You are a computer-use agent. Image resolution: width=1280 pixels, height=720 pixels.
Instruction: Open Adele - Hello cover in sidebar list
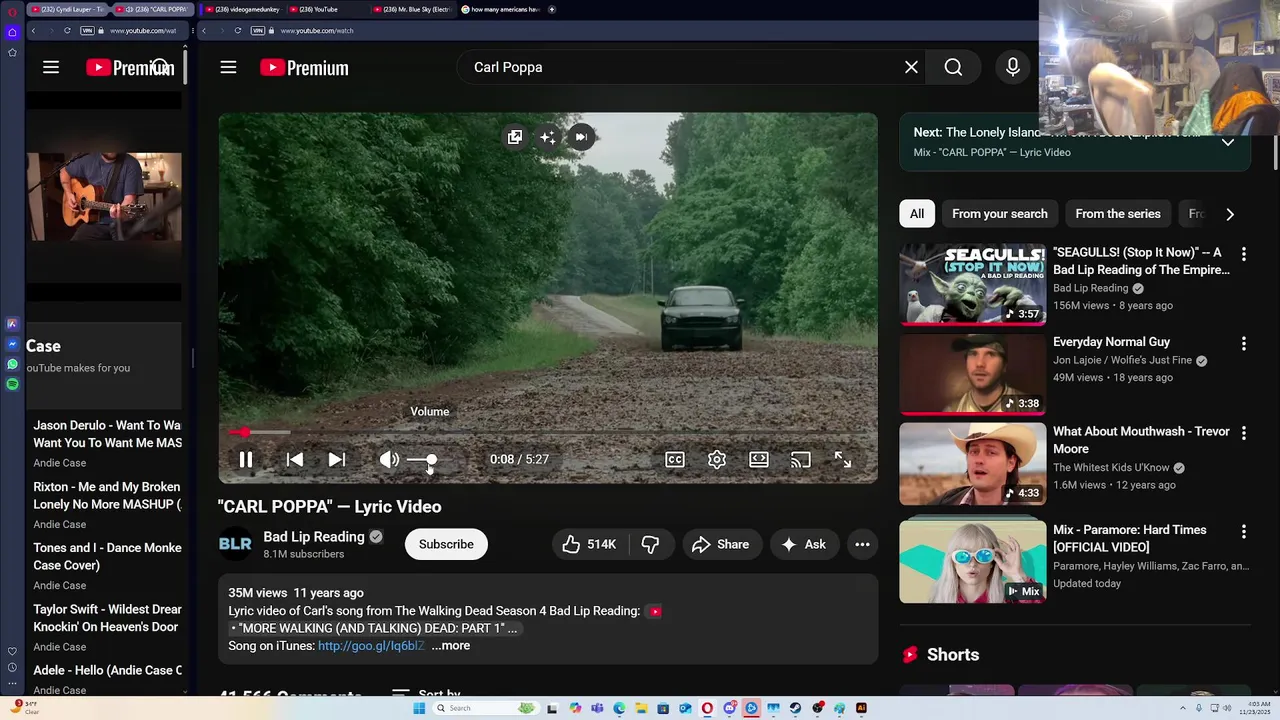click(x=107, y=671)
